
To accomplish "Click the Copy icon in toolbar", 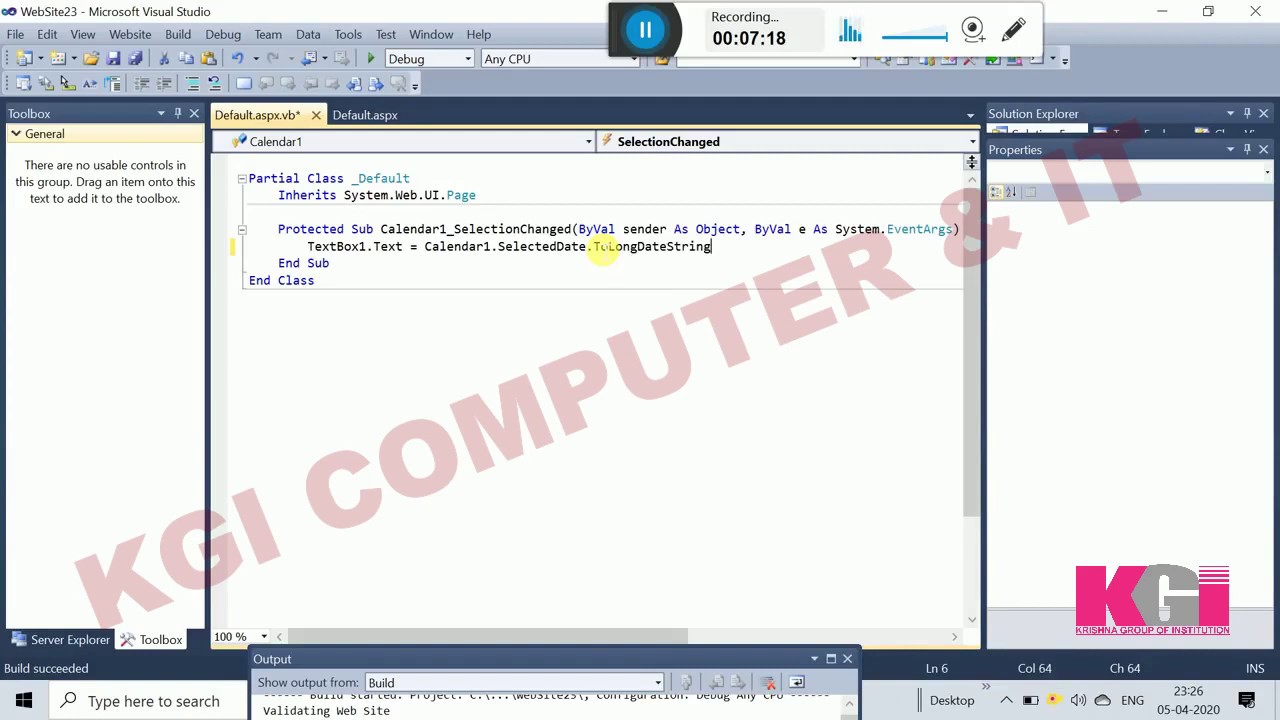I will (186, 59).
